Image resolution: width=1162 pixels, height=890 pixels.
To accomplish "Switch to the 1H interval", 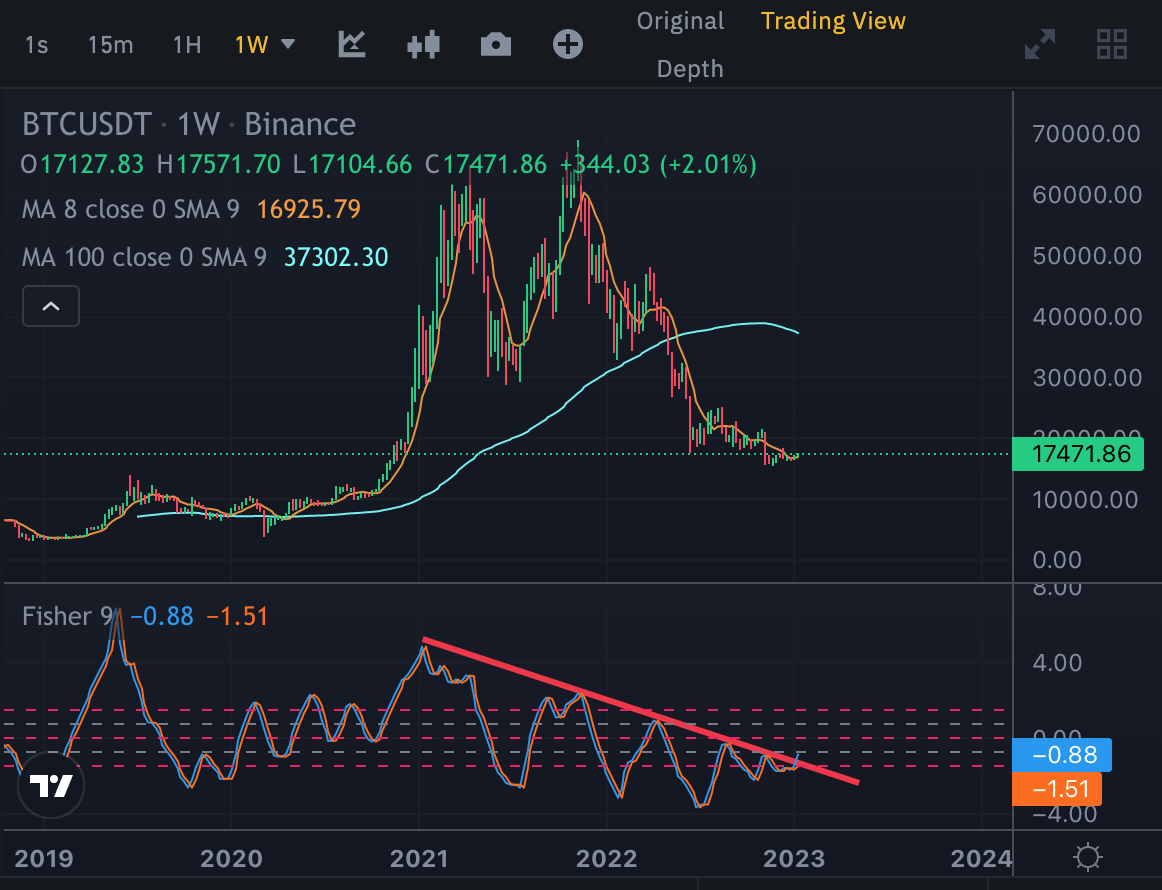I will [x=187, y=45].
